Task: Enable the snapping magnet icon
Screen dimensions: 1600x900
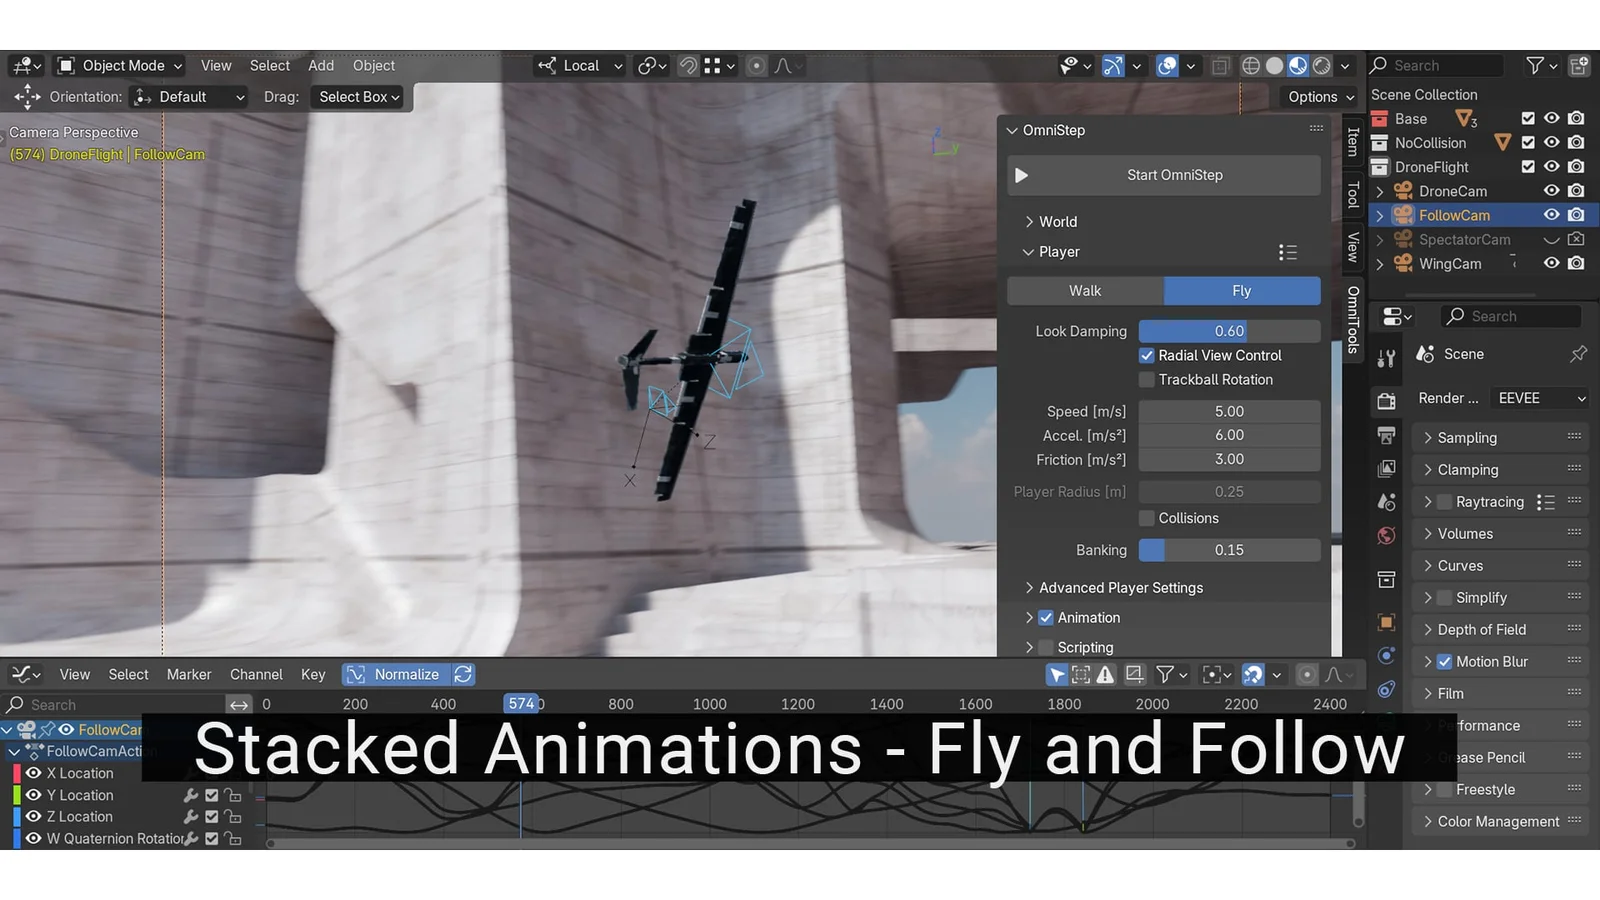Action: 687,65
